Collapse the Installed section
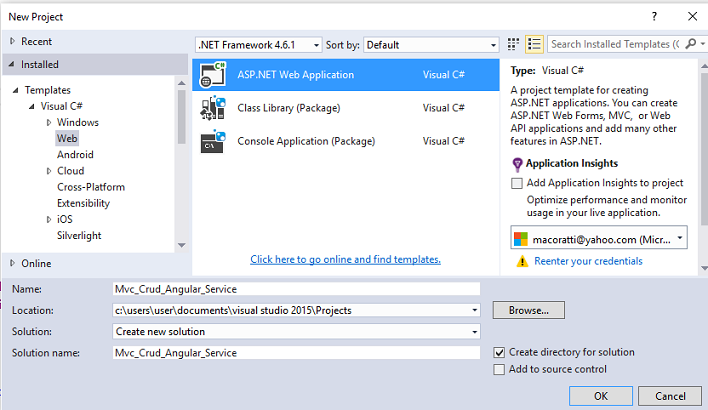This screenshot has height=410, width=708. [12, 64]
